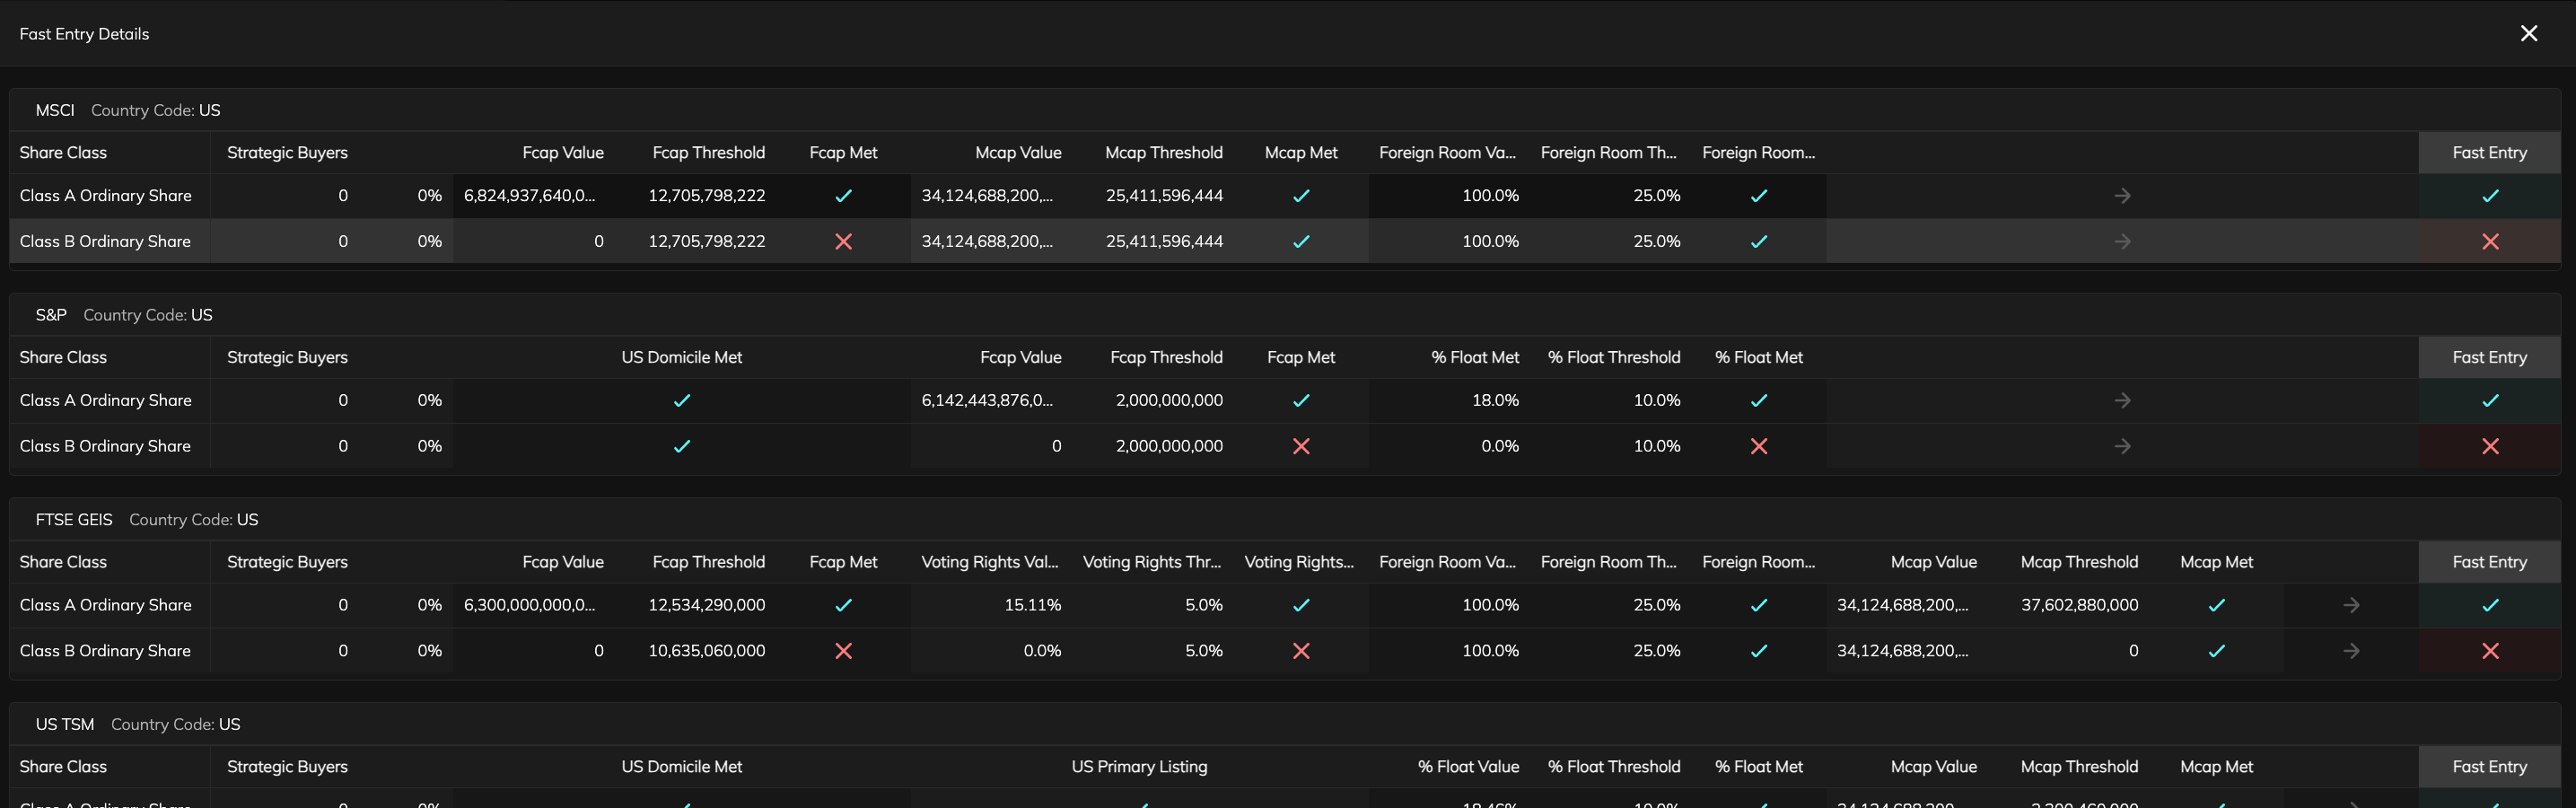Click arrow icon in FTSE GEIS Class A row

click(2351, 605)
